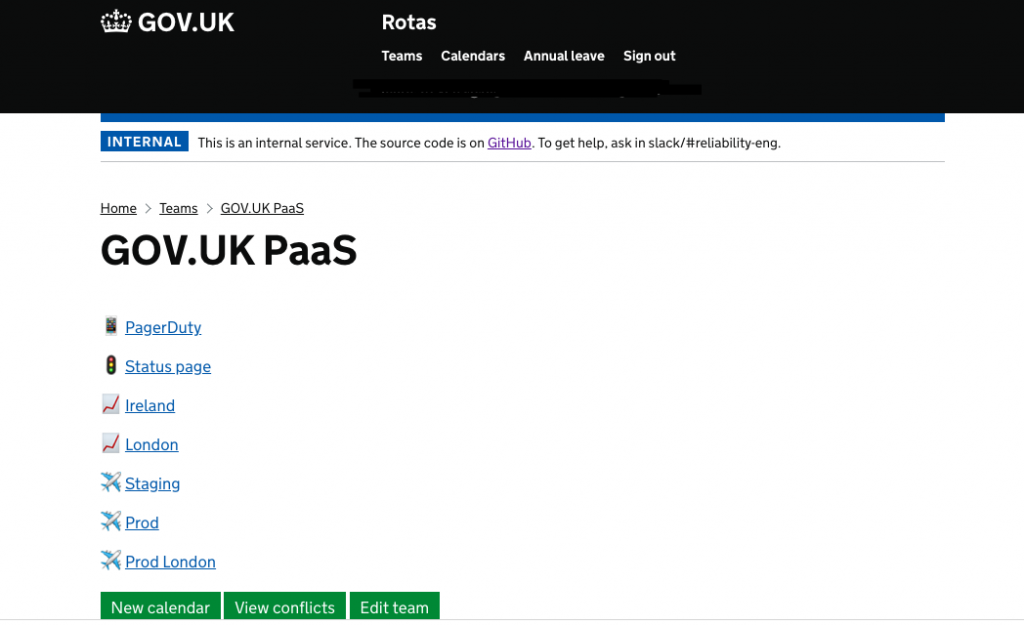Image resolution: width=1024 pixels, height=626 pixels.
Task: Go to Teams breadcrumb link
Action: [178, 208]
